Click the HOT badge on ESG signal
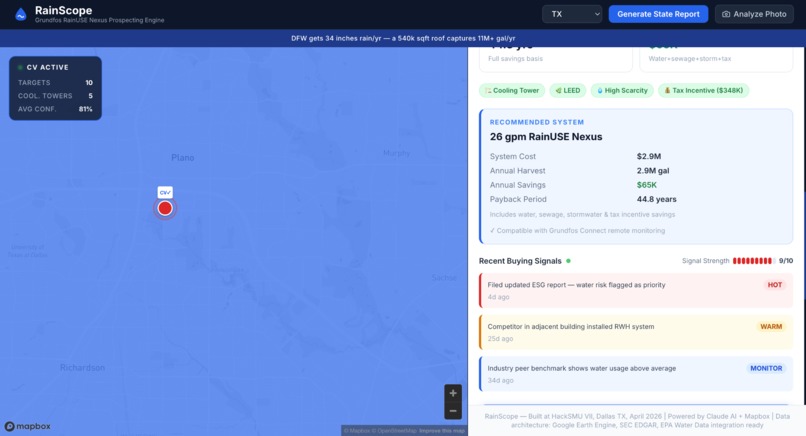Image resolution: width=806 pixels, height=436 pixels. coord(775,285)
